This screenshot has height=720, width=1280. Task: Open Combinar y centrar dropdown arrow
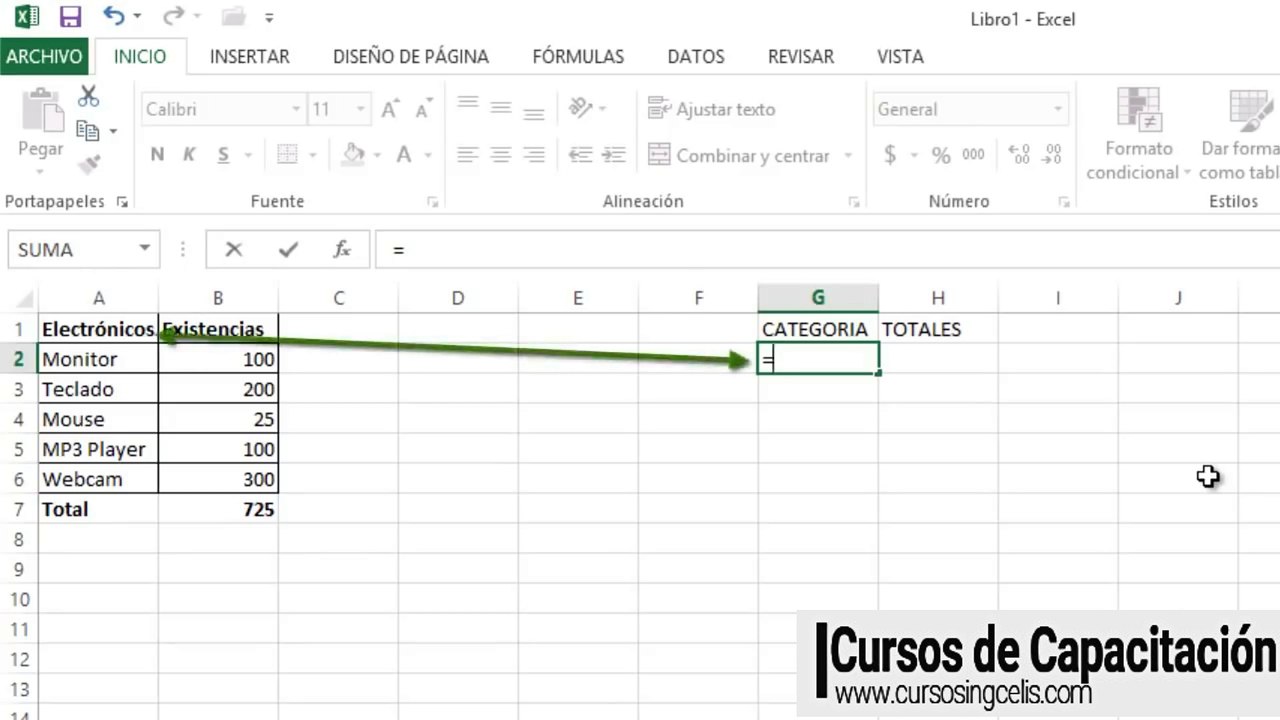point(848,155)
